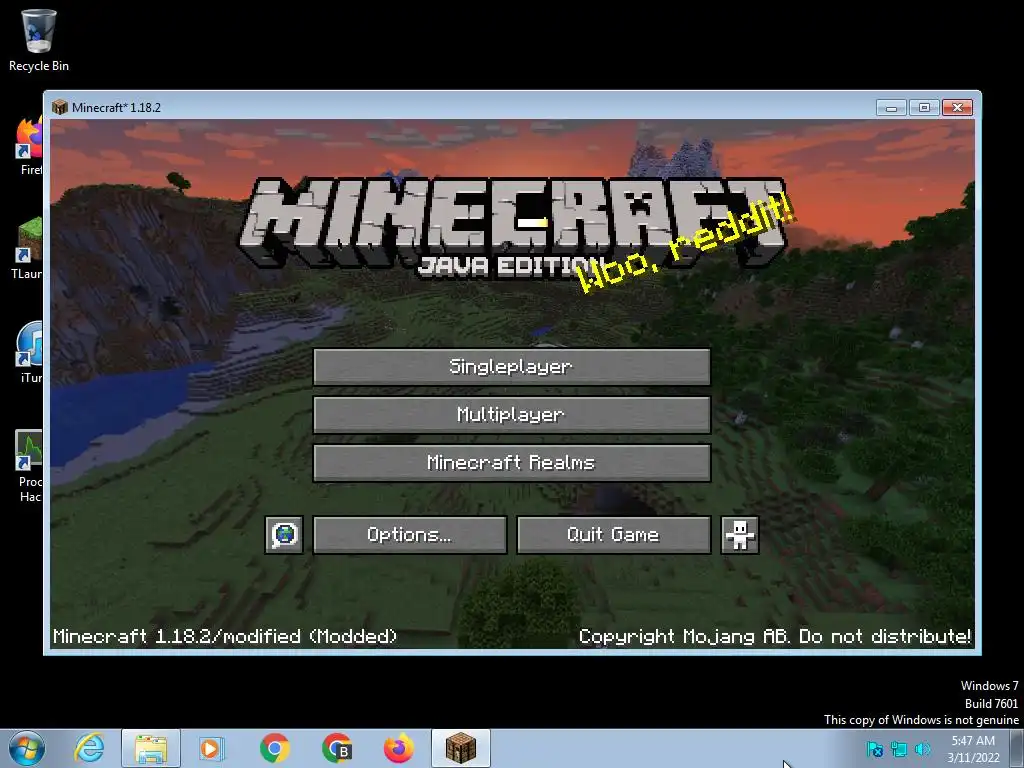Screen dimensions: 1024x768
Task: Click Quit Game button
Action: click(x=613, y=535)
